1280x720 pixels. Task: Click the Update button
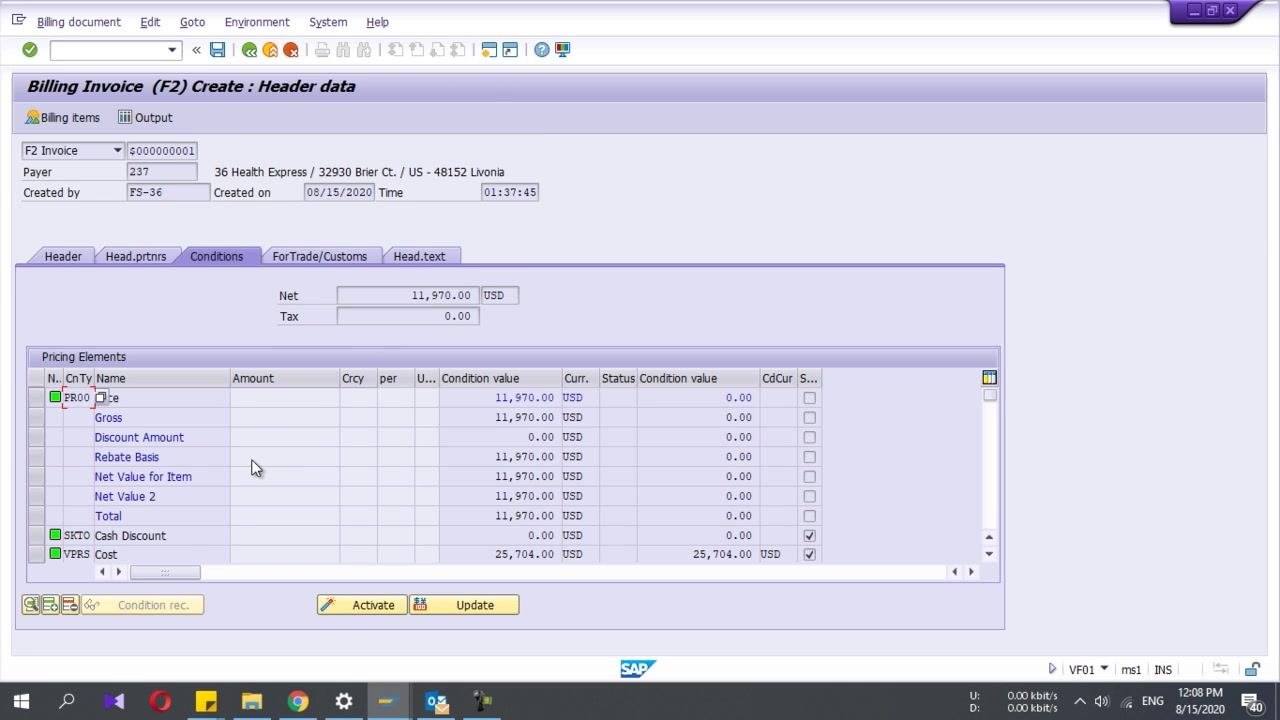(464, 605)
